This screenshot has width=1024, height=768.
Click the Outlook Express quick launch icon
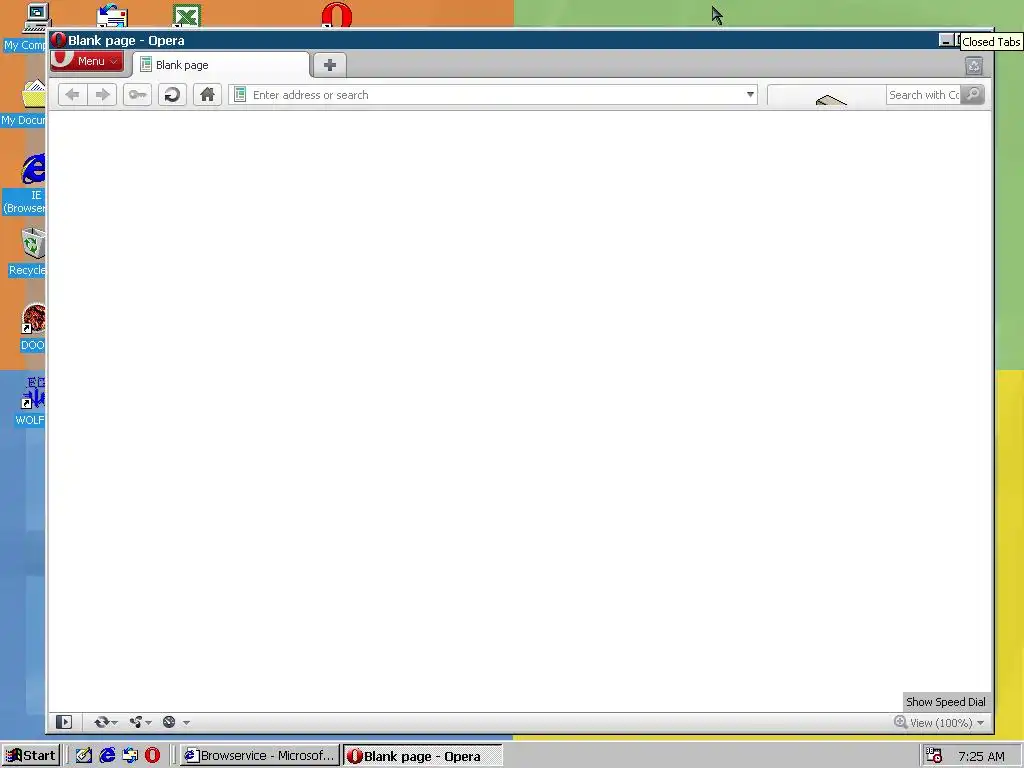(x=130, y=756)
